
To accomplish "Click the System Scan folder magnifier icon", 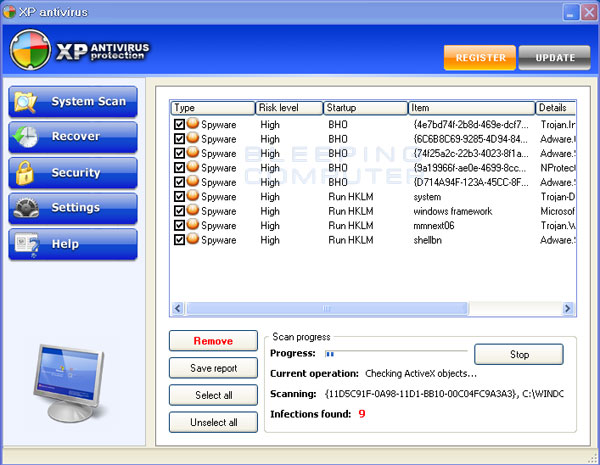I will point(25,102).
